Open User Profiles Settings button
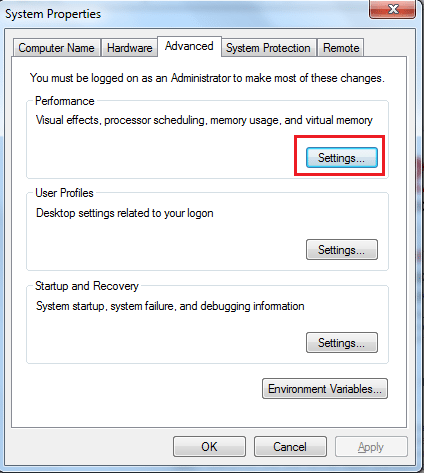Screen dimensions: 424x473 coord(342,249)
